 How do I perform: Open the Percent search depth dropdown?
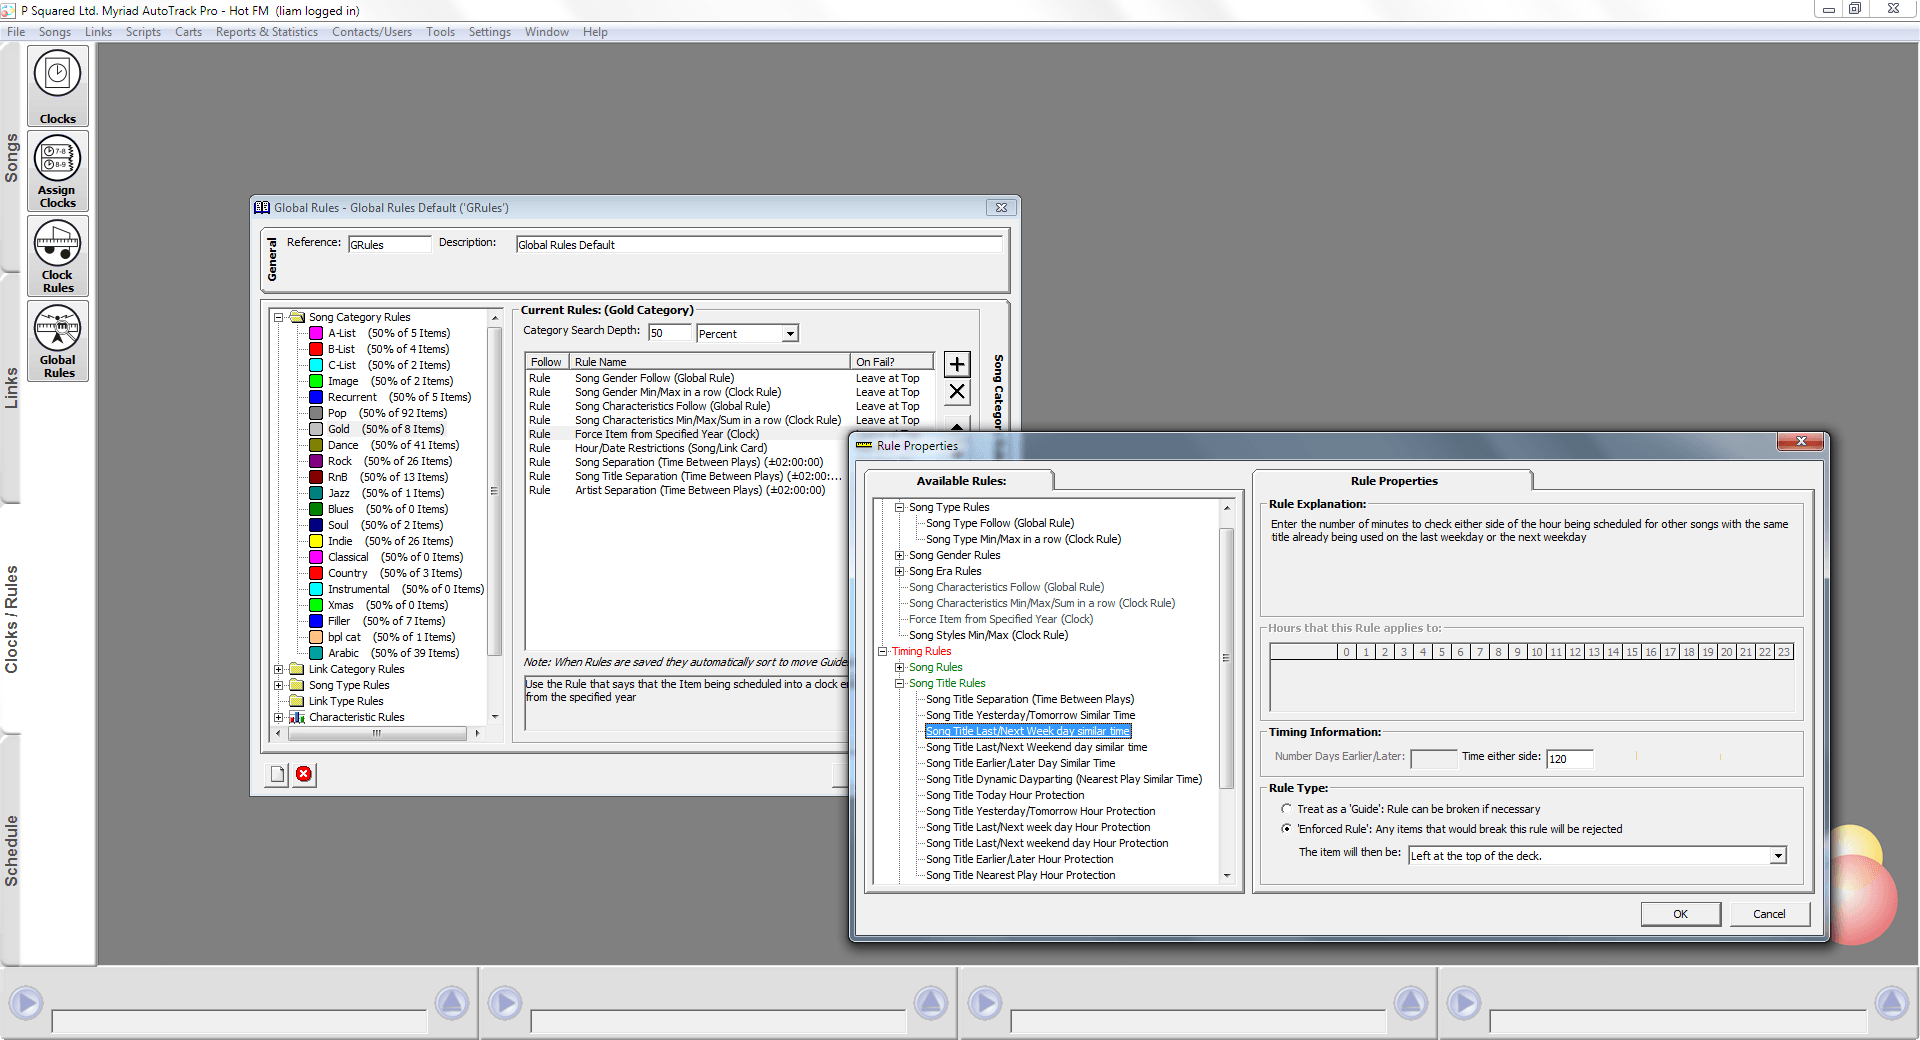point(790,334)
